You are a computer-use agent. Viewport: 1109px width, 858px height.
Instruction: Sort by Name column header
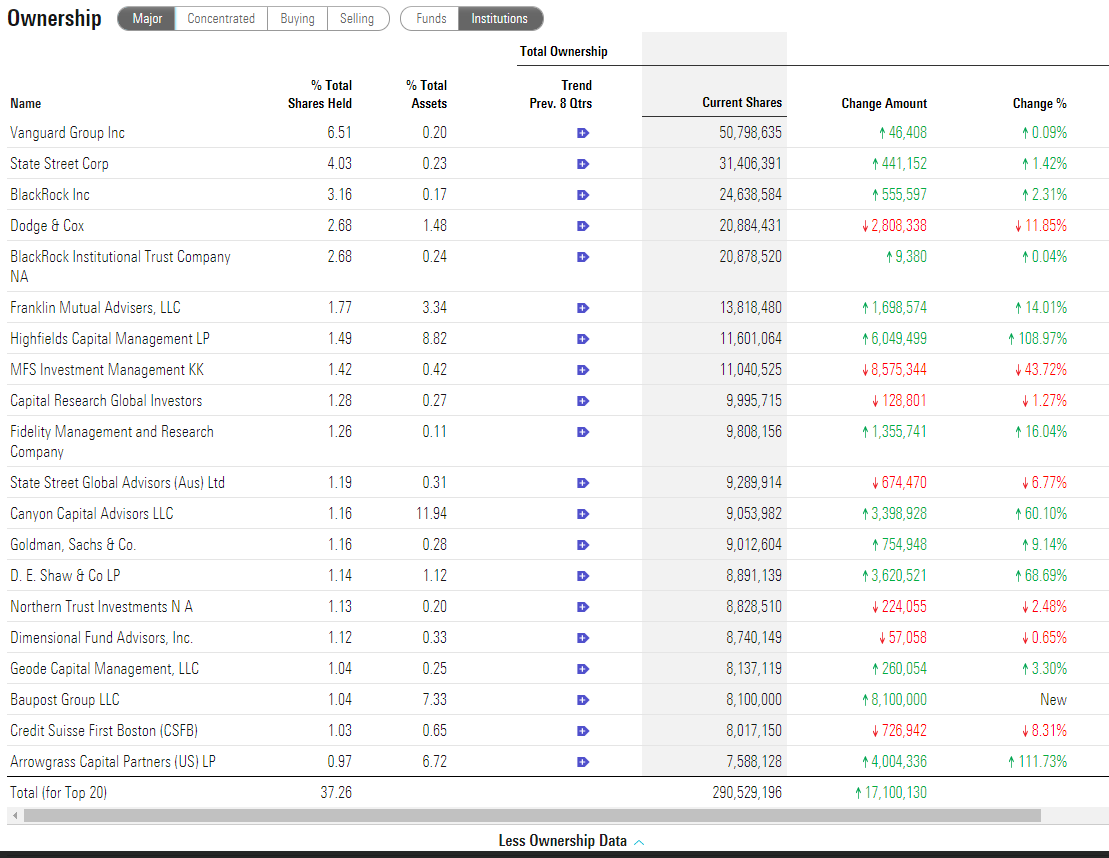[x=25, y=103]
